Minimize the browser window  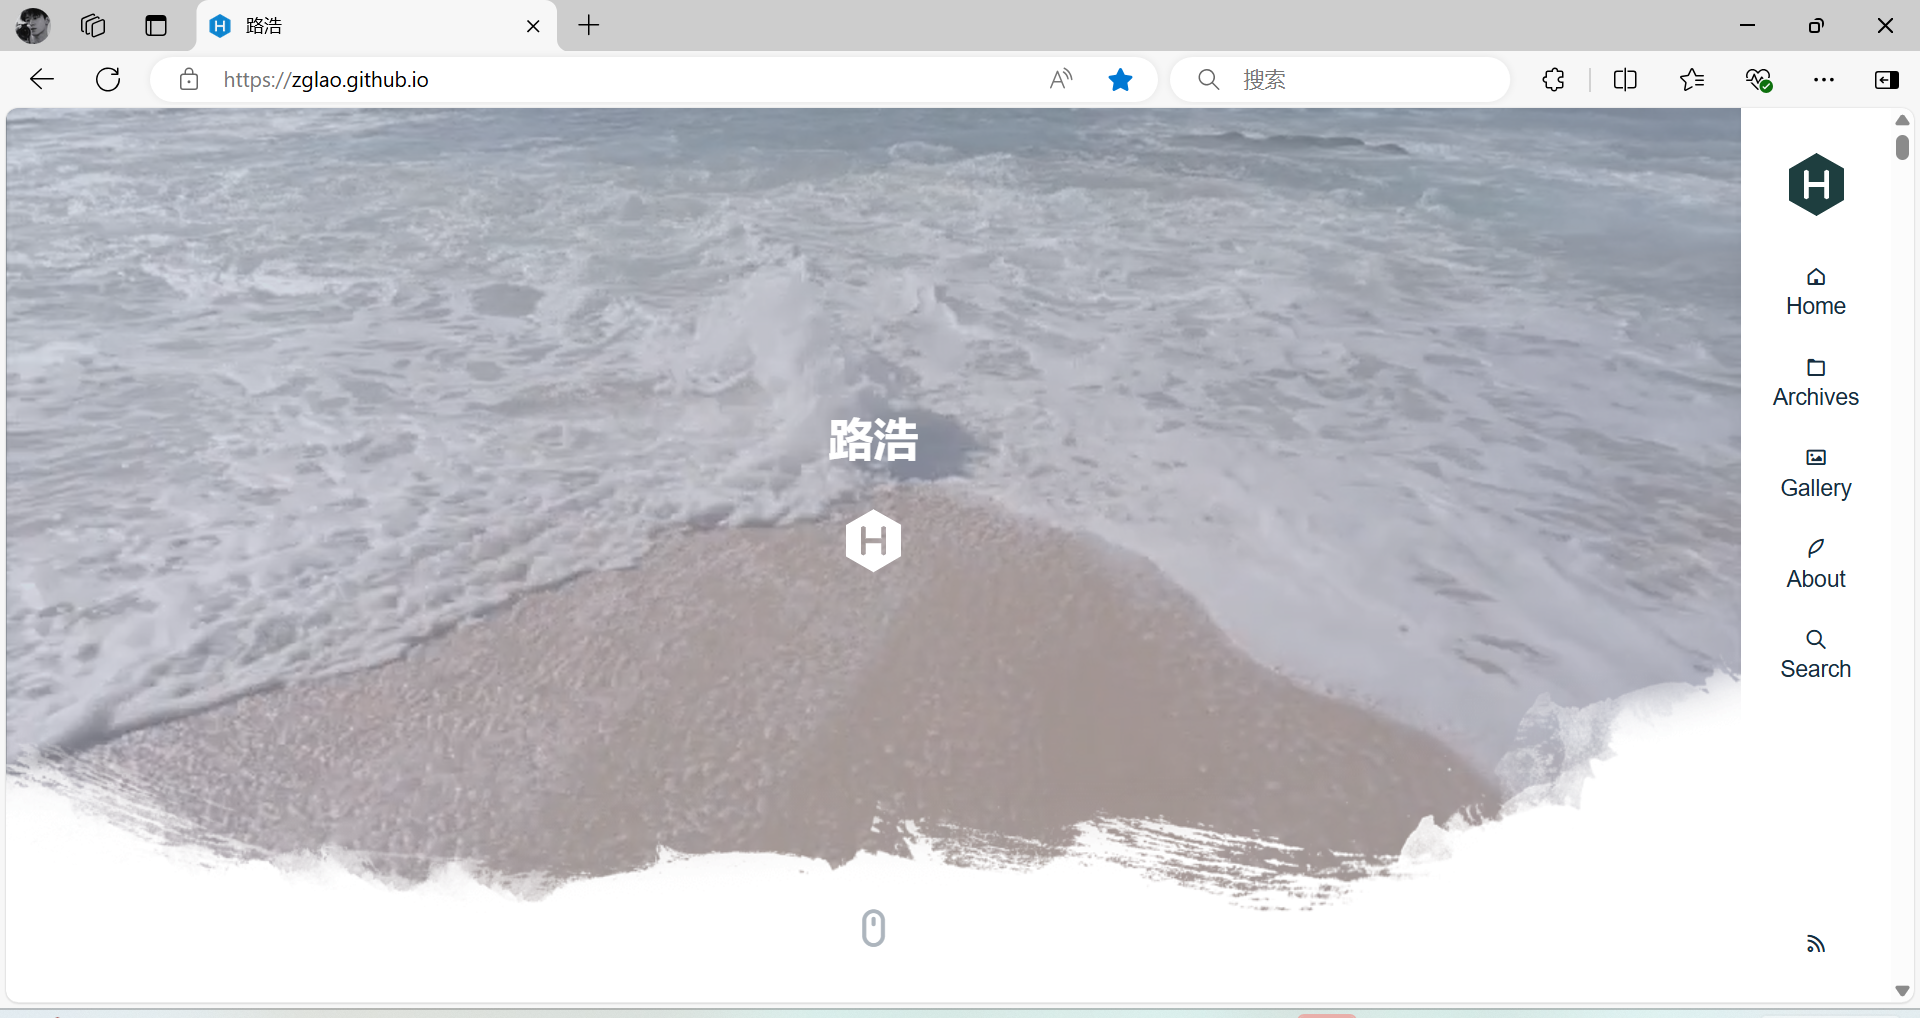1748,26
